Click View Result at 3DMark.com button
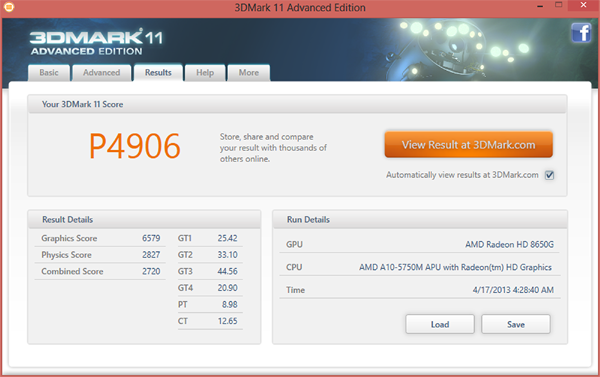The image size is (600, 377). [468, 145]
